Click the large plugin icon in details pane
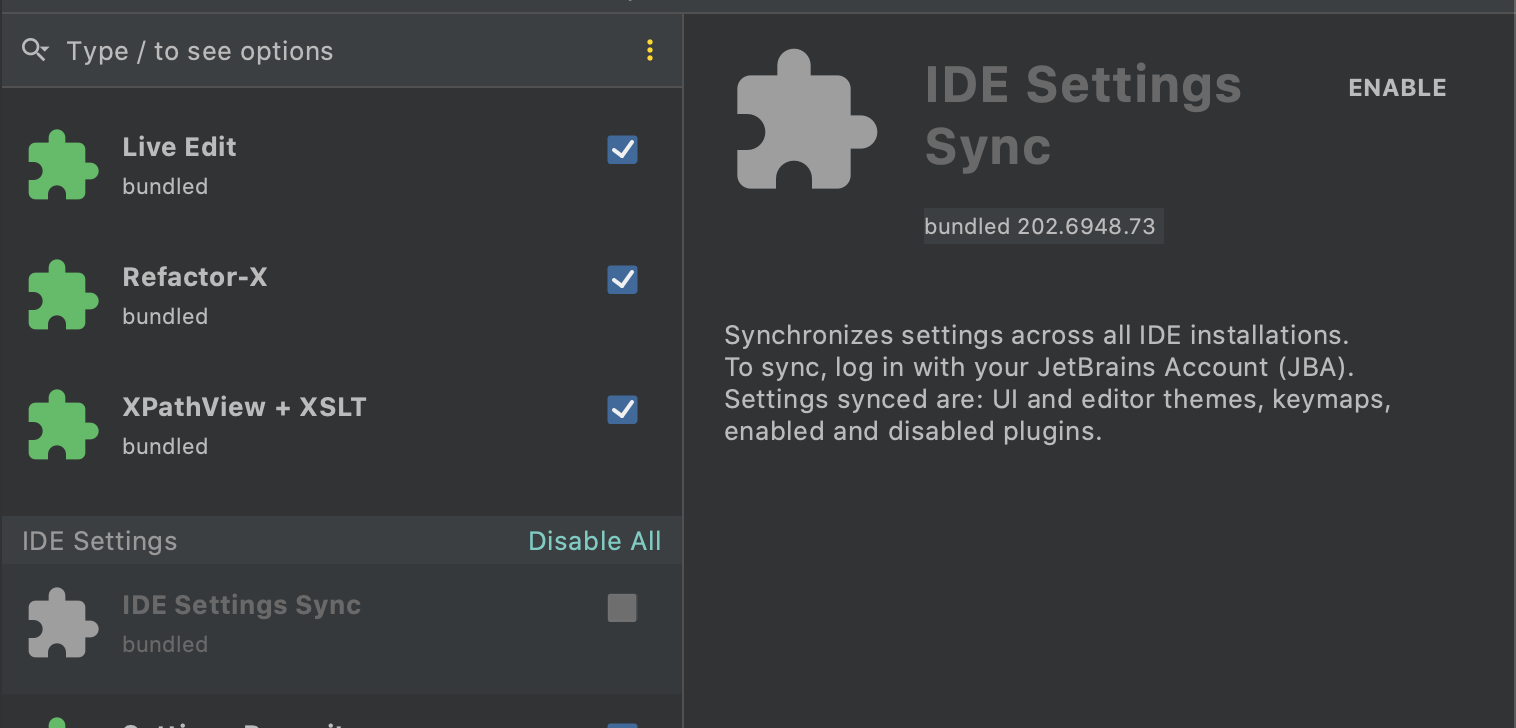This screenshot has height=728, width=1516. [x=806, y=119]
